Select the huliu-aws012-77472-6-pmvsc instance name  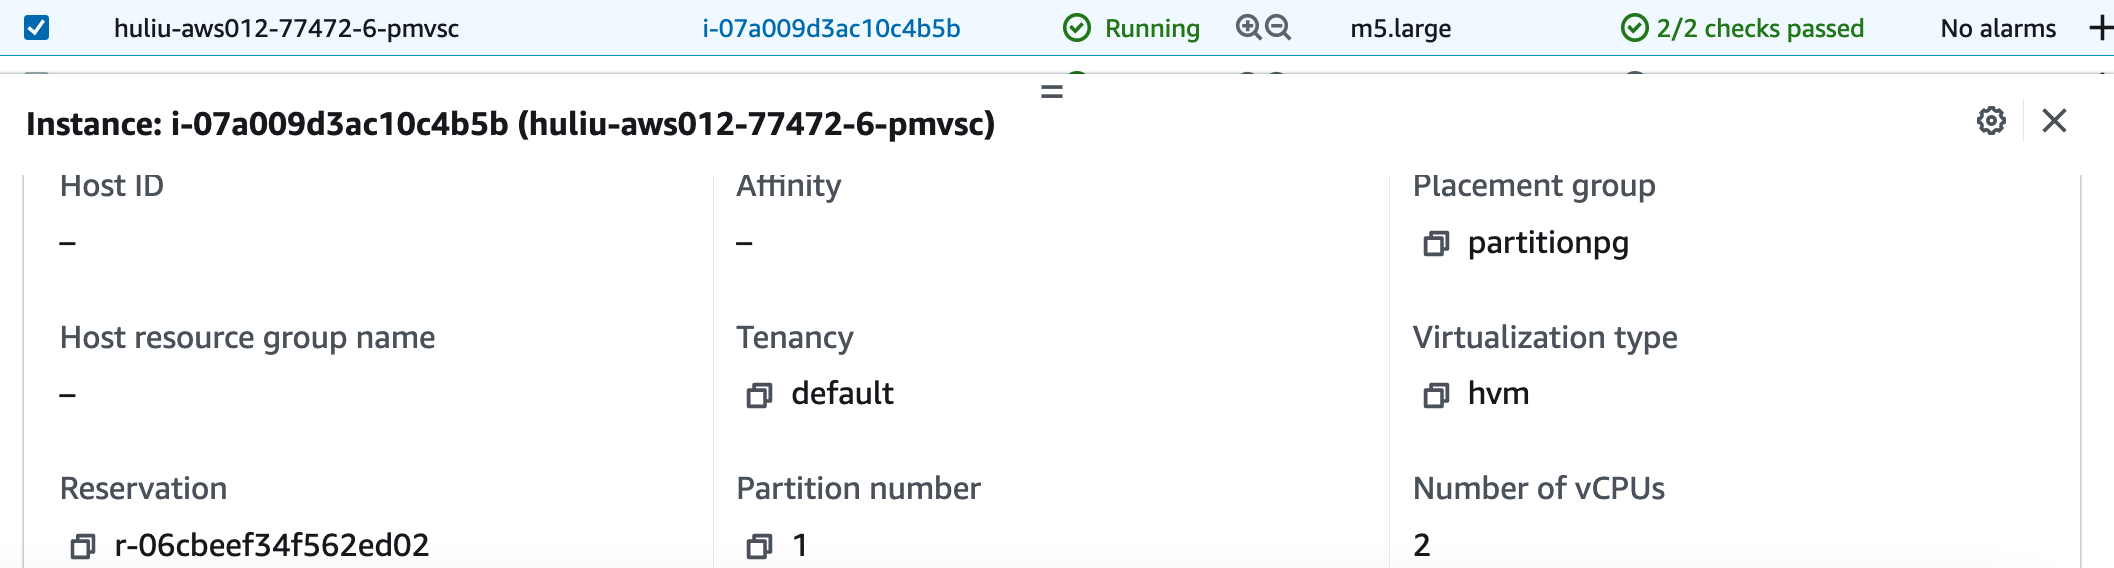click(286, 28)
